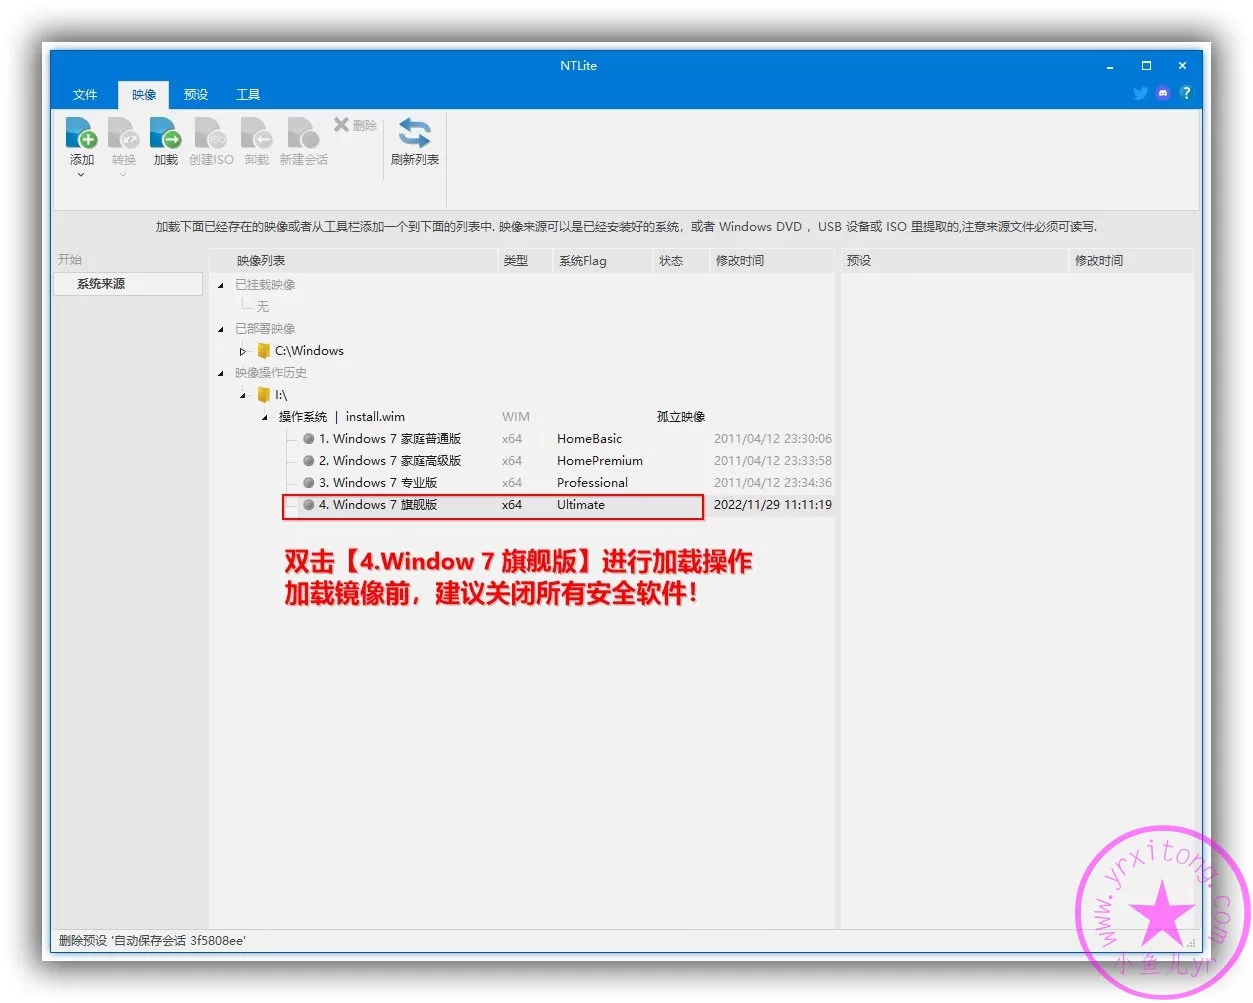The image size is (1253, 1003).
Task: Click the date '2011/04/12 23:33:58'
Action: click(773, 461)
